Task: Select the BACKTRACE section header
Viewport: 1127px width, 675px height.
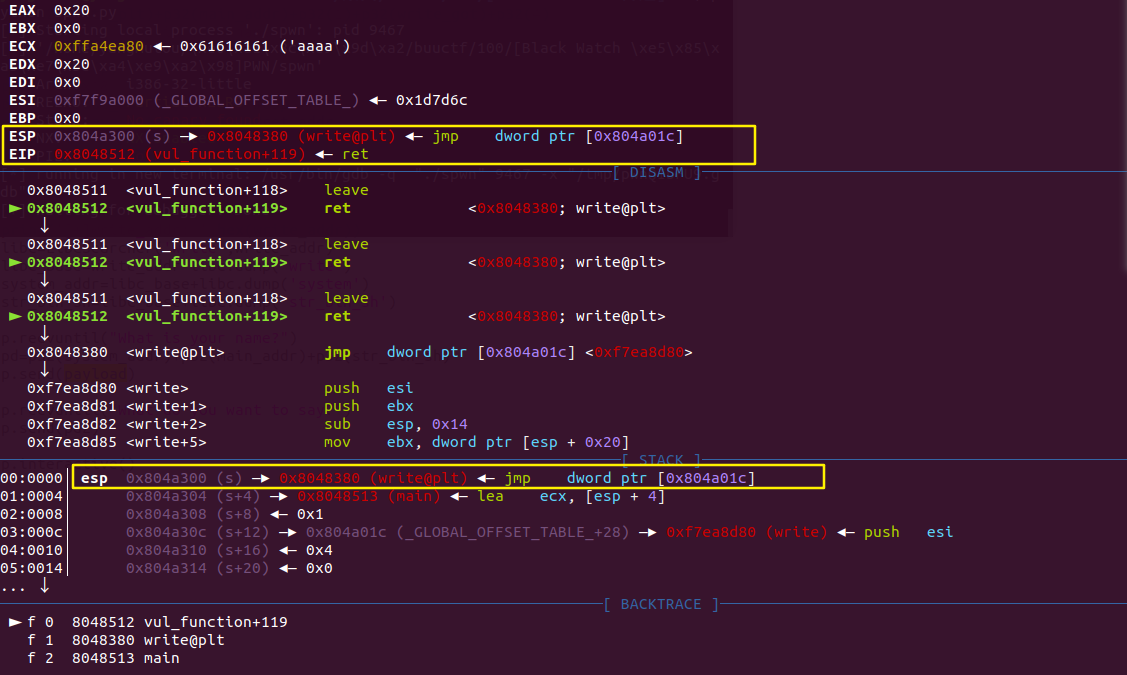Action: click(x=661, y=605)
